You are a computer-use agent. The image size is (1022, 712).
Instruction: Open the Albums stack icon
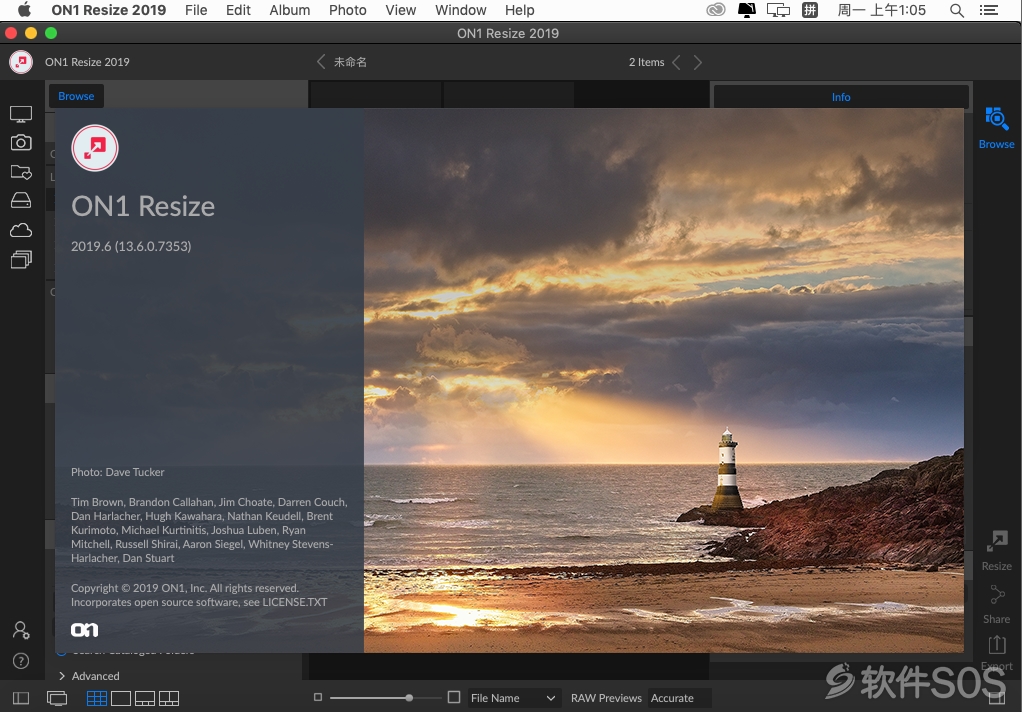tap(21, 260)
